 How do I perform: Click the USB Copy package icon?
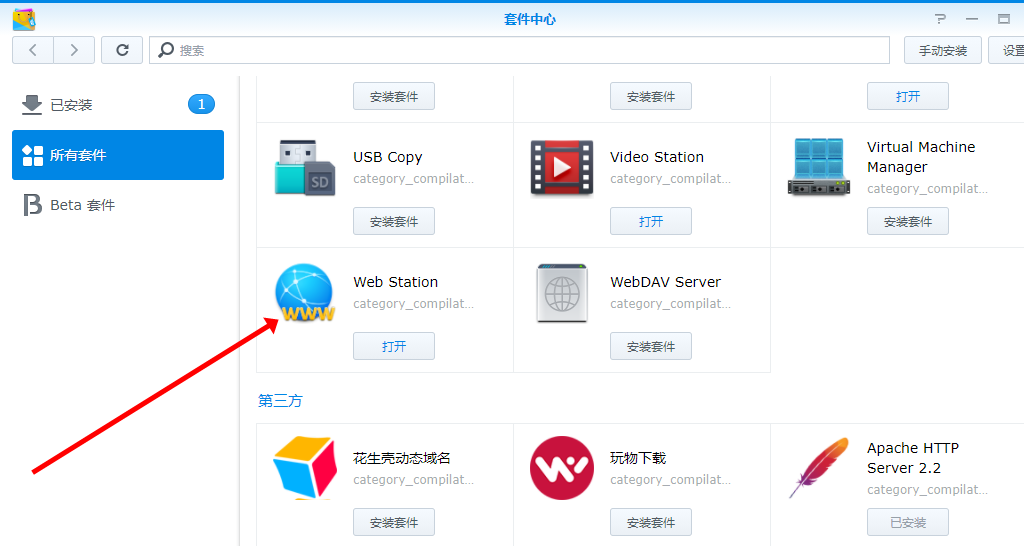[304, 168]
